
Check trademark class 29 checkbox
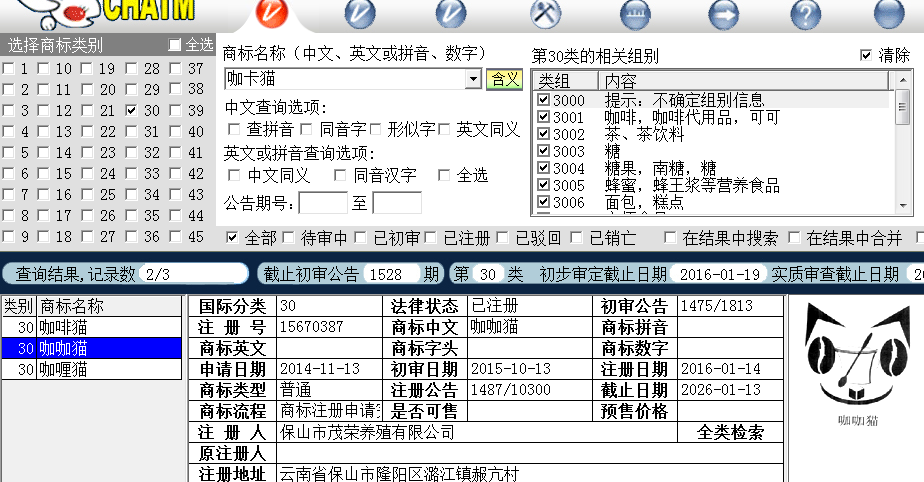(131, 89)
